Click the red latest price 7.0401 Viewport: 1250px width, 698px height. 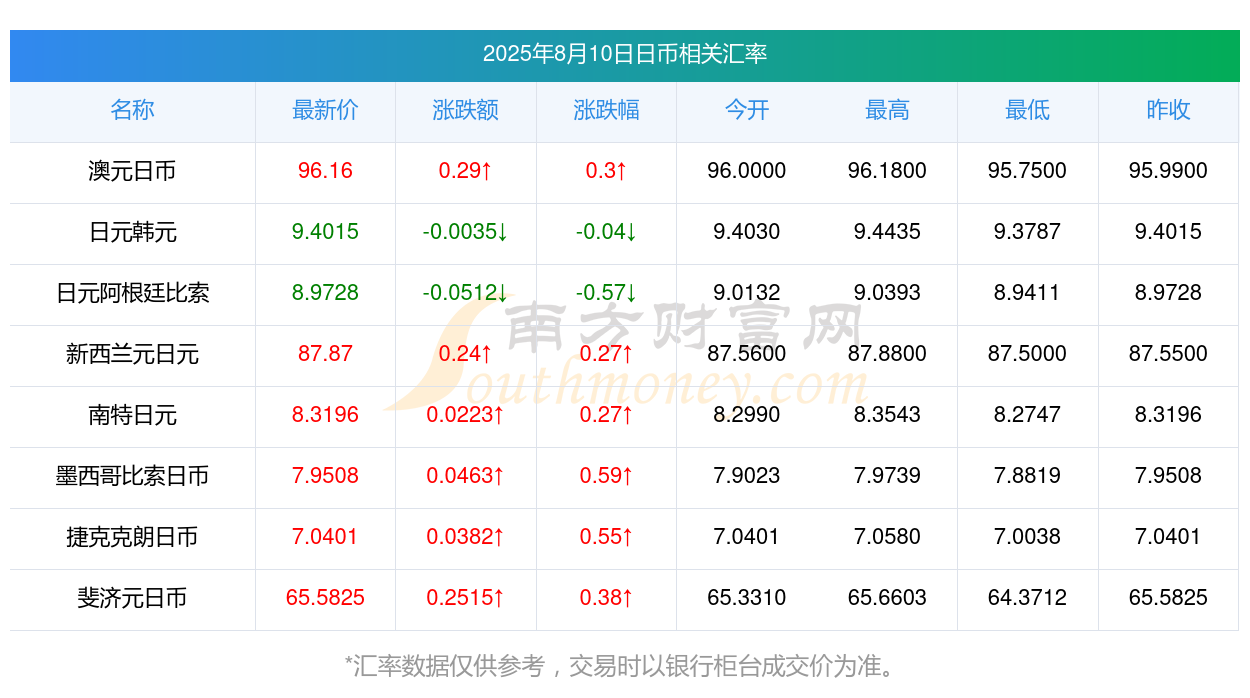pyautogui.click(x=325, y=537)
